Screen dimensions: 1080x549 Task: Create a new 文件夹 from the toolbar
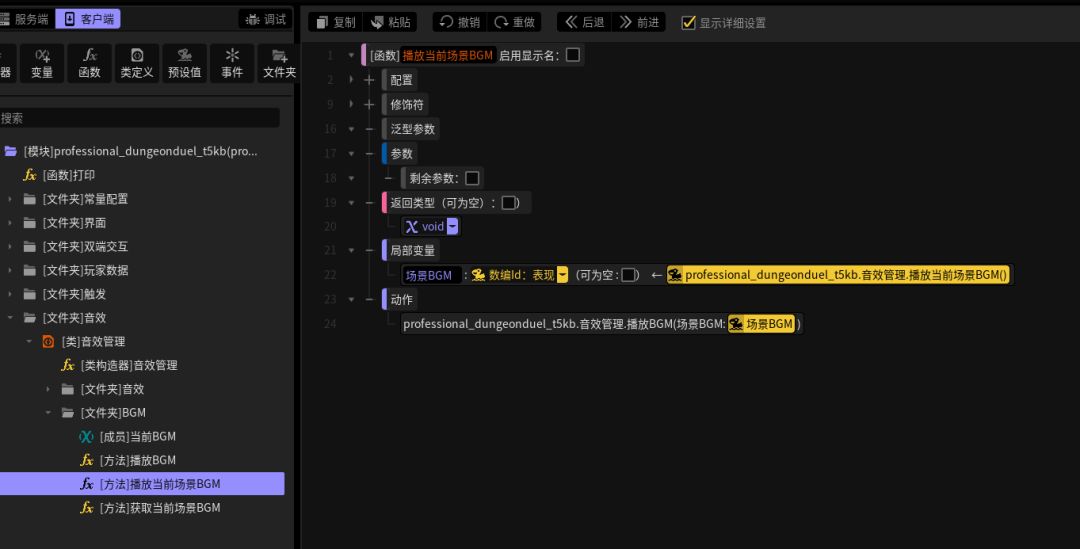279,63
